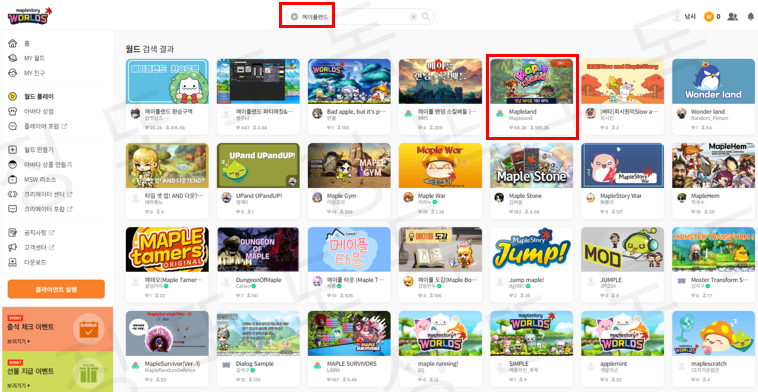Click the play circle icon in search box

pyautogui.click(x=294, y=17)
